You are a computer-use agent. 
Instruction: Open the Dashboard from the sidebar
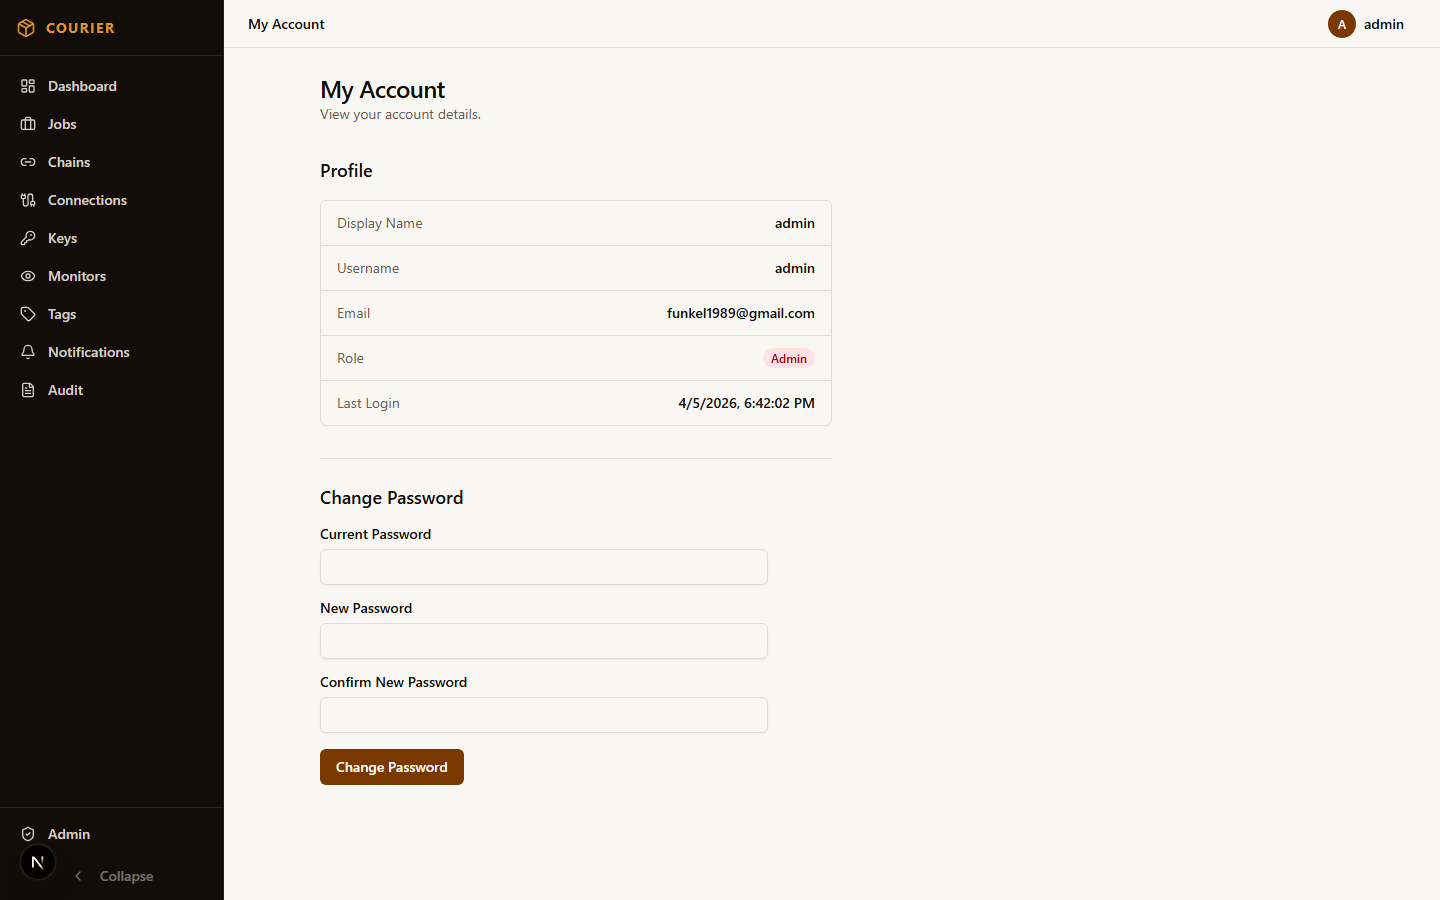[x=28, y=86]
